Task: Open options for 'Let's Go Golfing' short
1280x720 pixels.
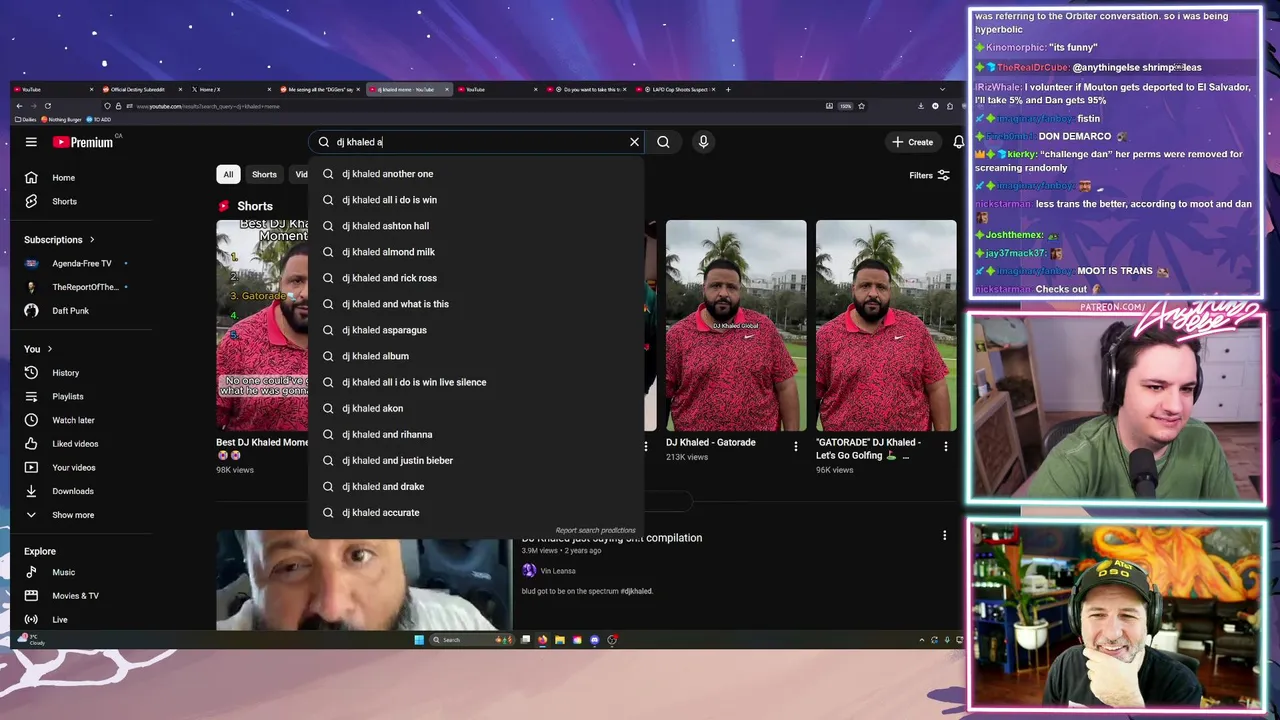Action: 946,446
